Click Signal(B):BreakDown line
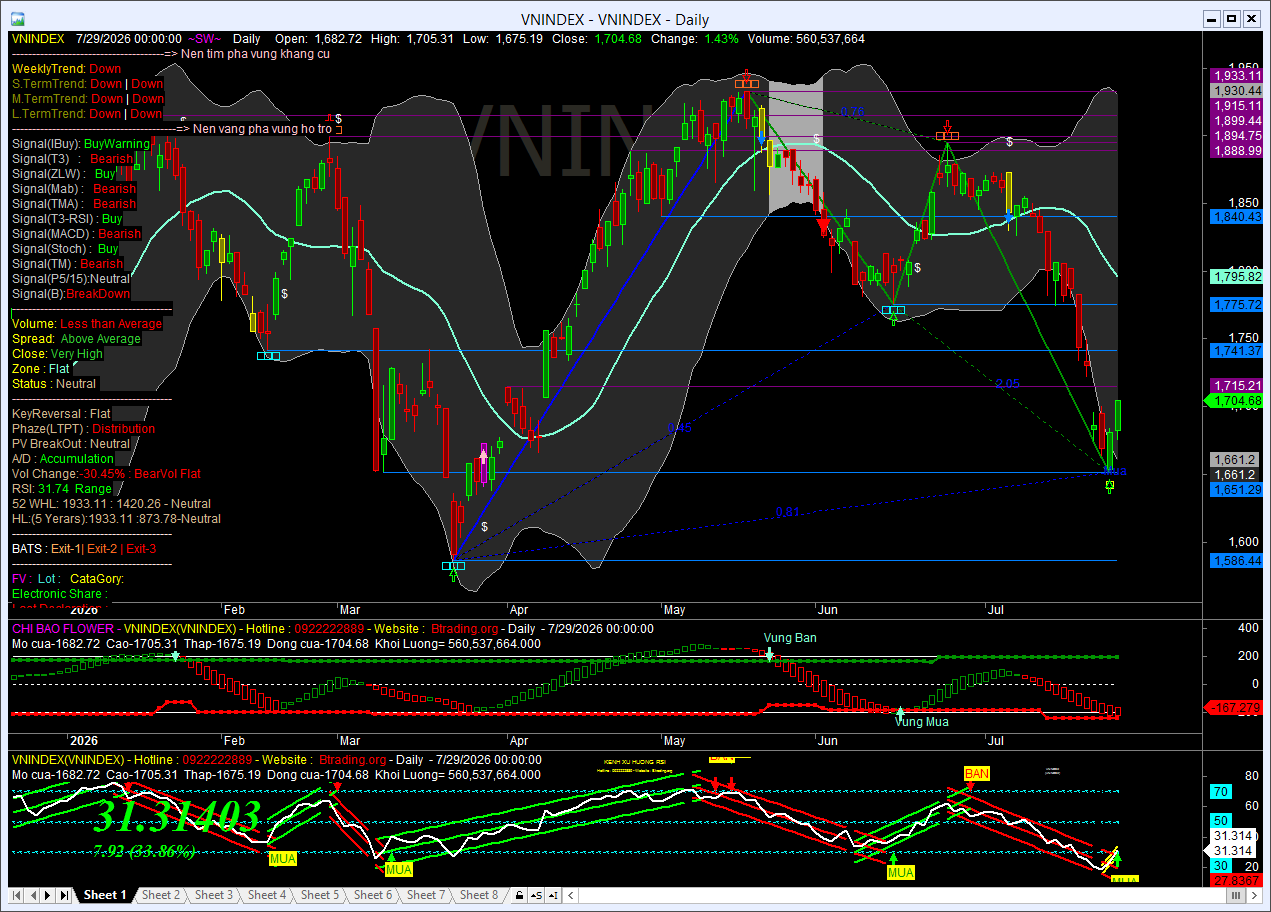 click(70, 294)
